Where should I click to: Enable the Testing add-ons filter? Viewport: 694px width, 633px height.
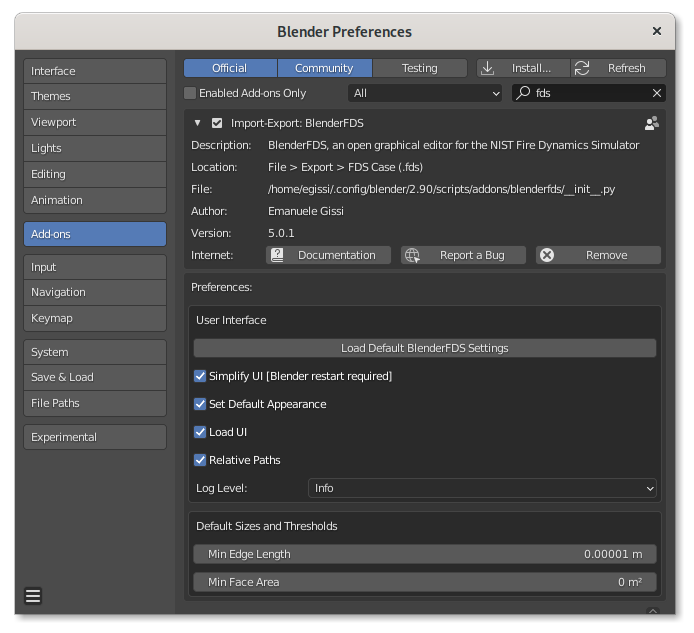point(420,68)
